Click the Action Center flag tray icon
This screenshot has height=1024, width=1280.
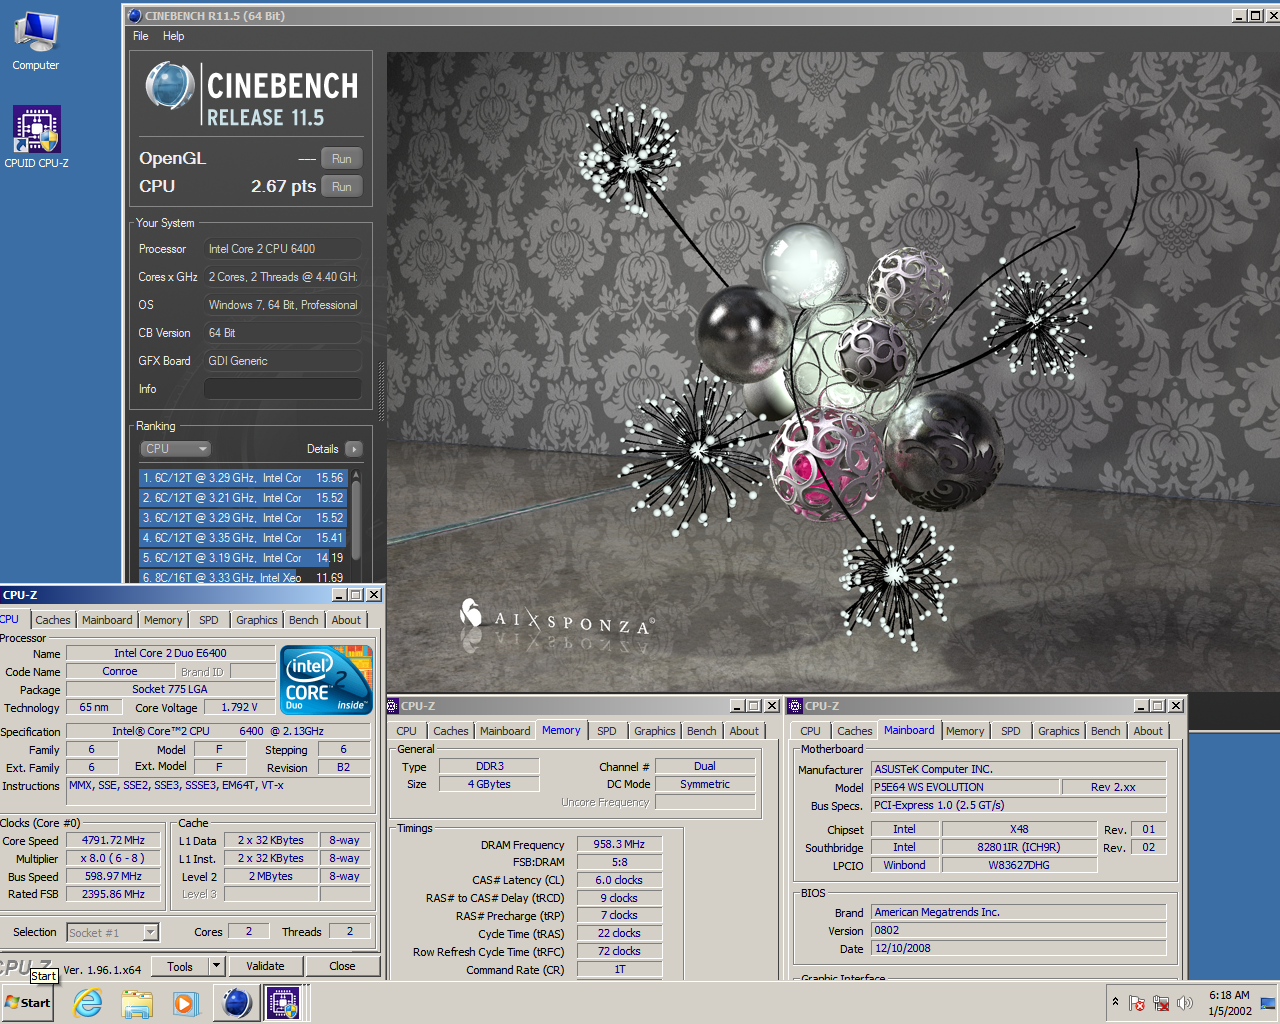tap(1137, 1003)
